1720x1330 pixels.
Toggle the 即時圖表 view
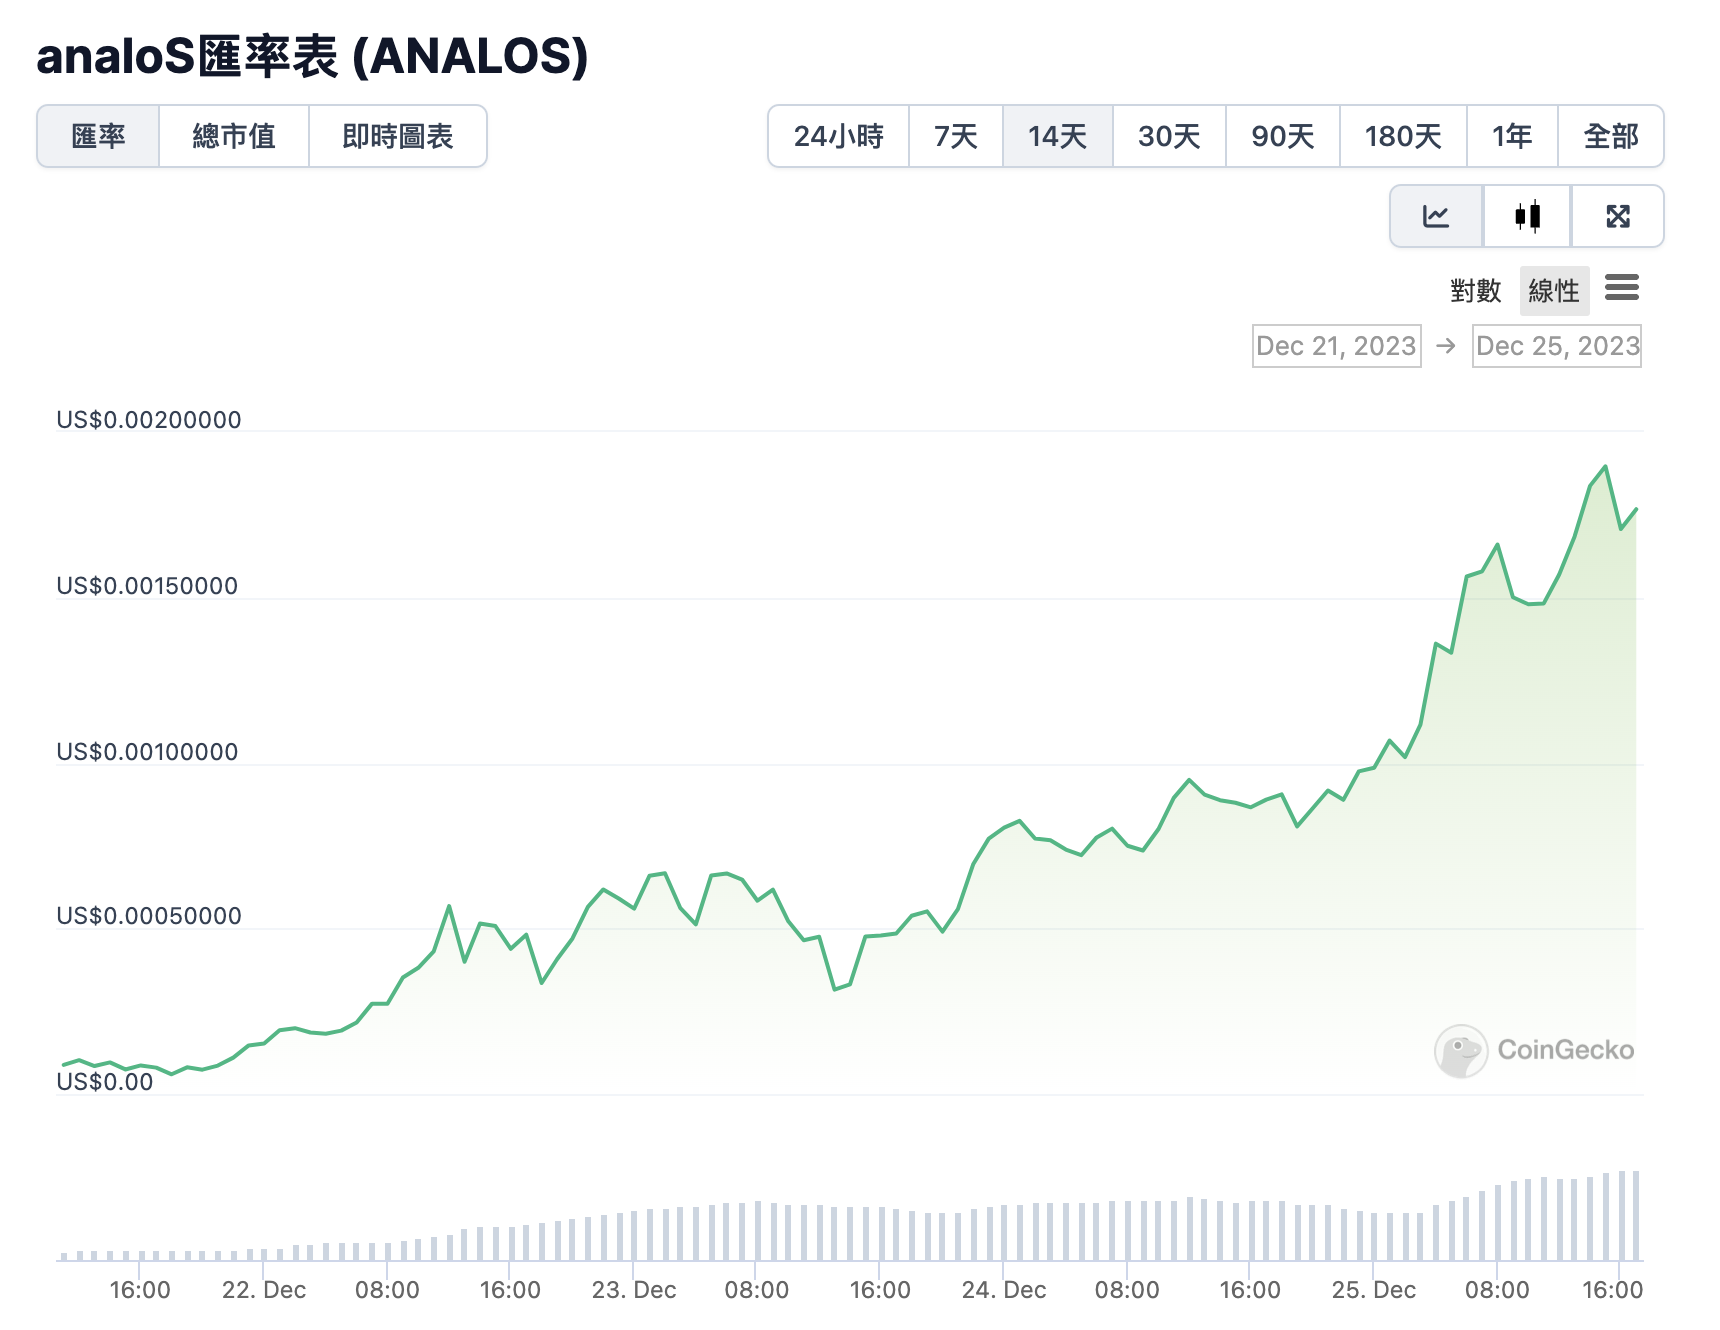(397, 137)
